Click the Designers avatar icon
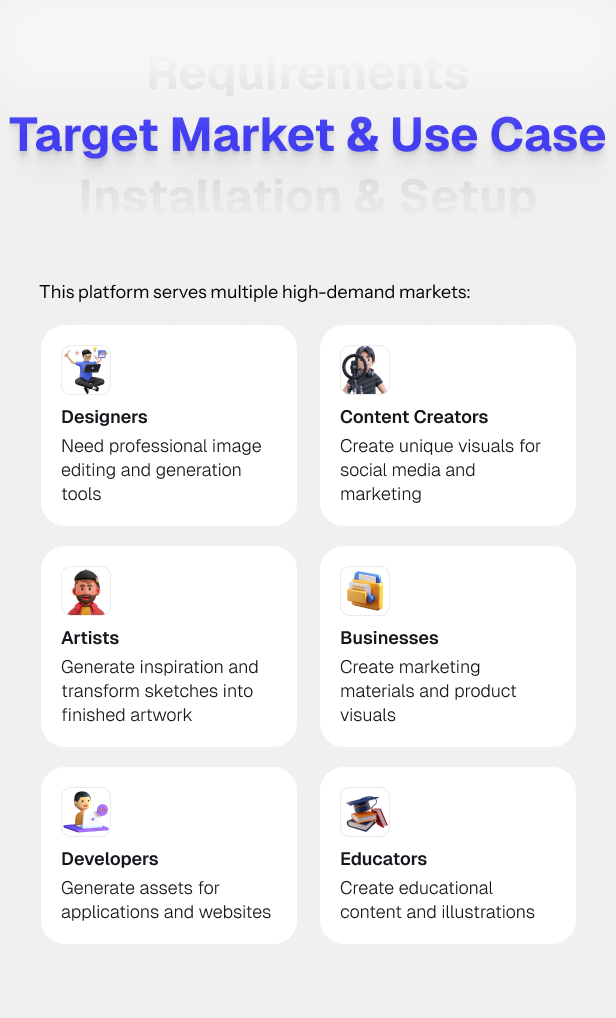The height and width of the screenshot is (1018, 616). (86, 370)
